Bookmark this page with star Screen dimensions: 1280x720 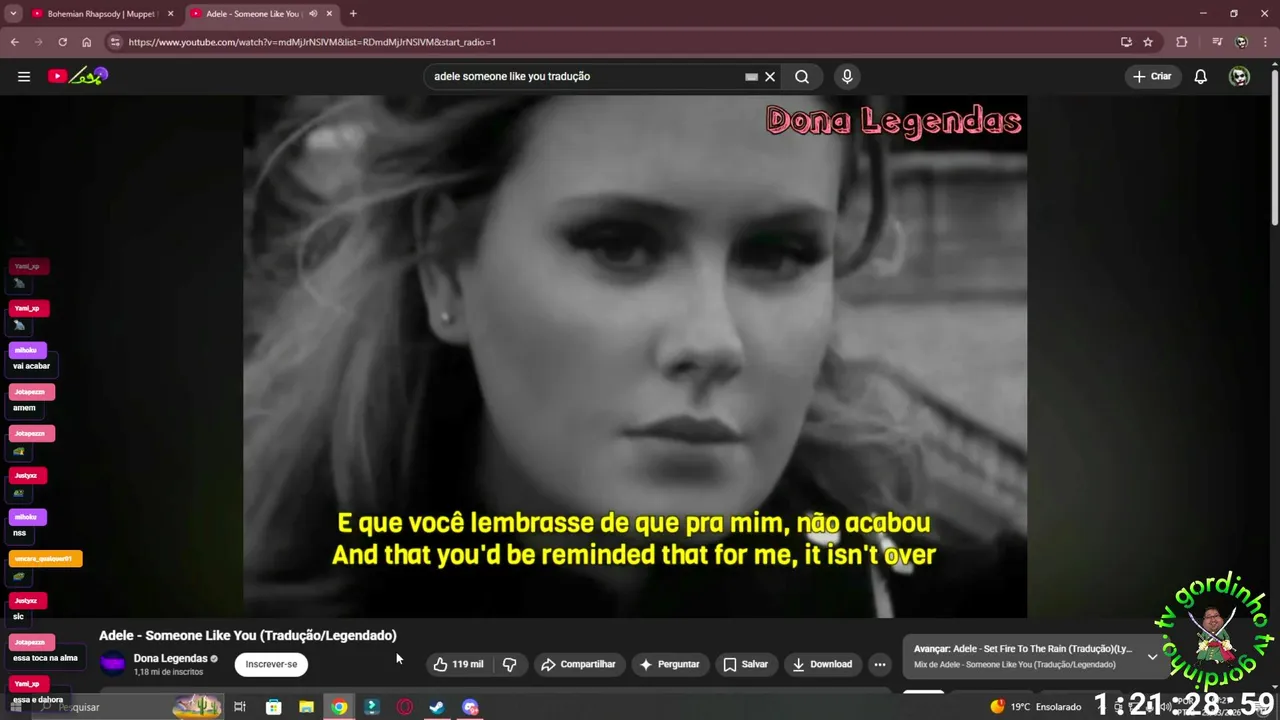[1148, 42]
